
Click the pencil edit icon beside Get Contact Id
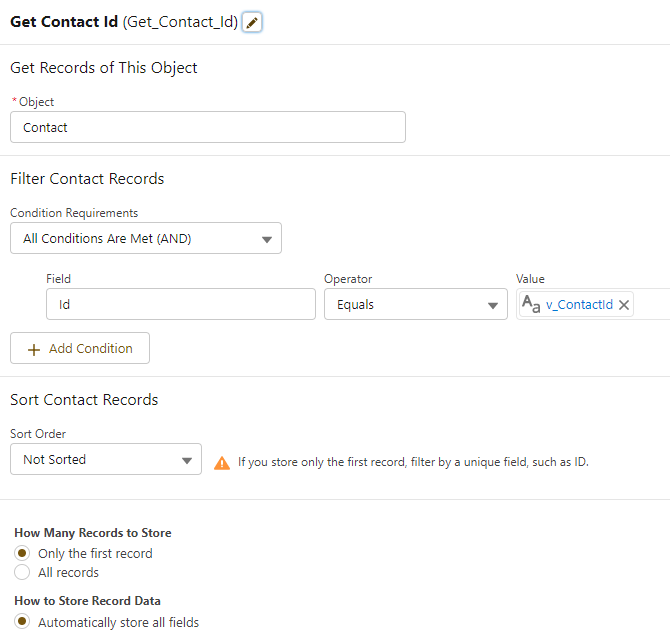(x=252, y=22)
